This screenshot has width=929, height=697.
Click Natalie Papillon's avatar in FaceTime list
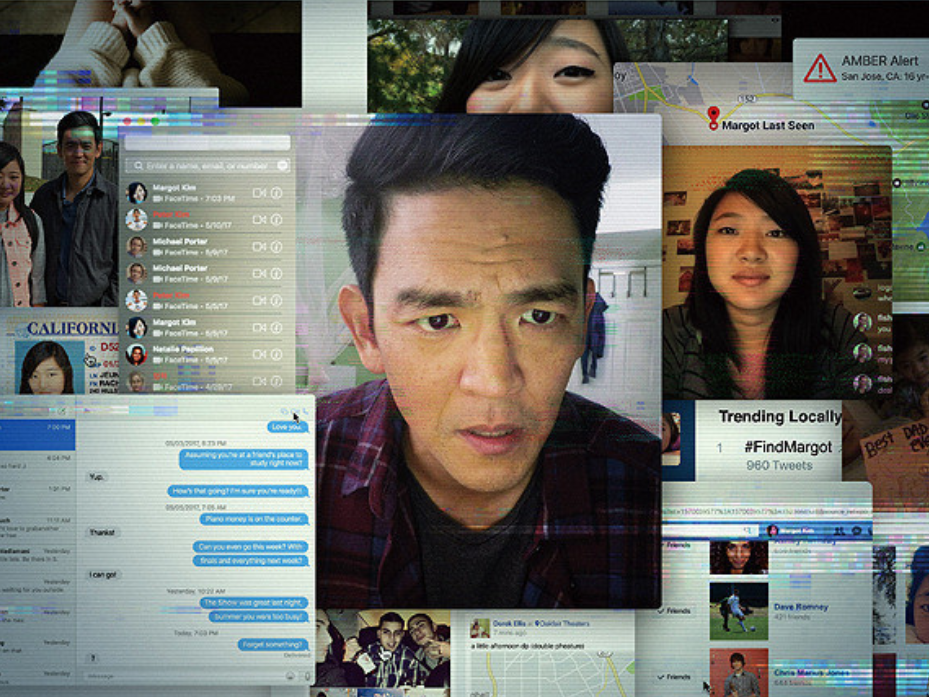tap(136, 354)
